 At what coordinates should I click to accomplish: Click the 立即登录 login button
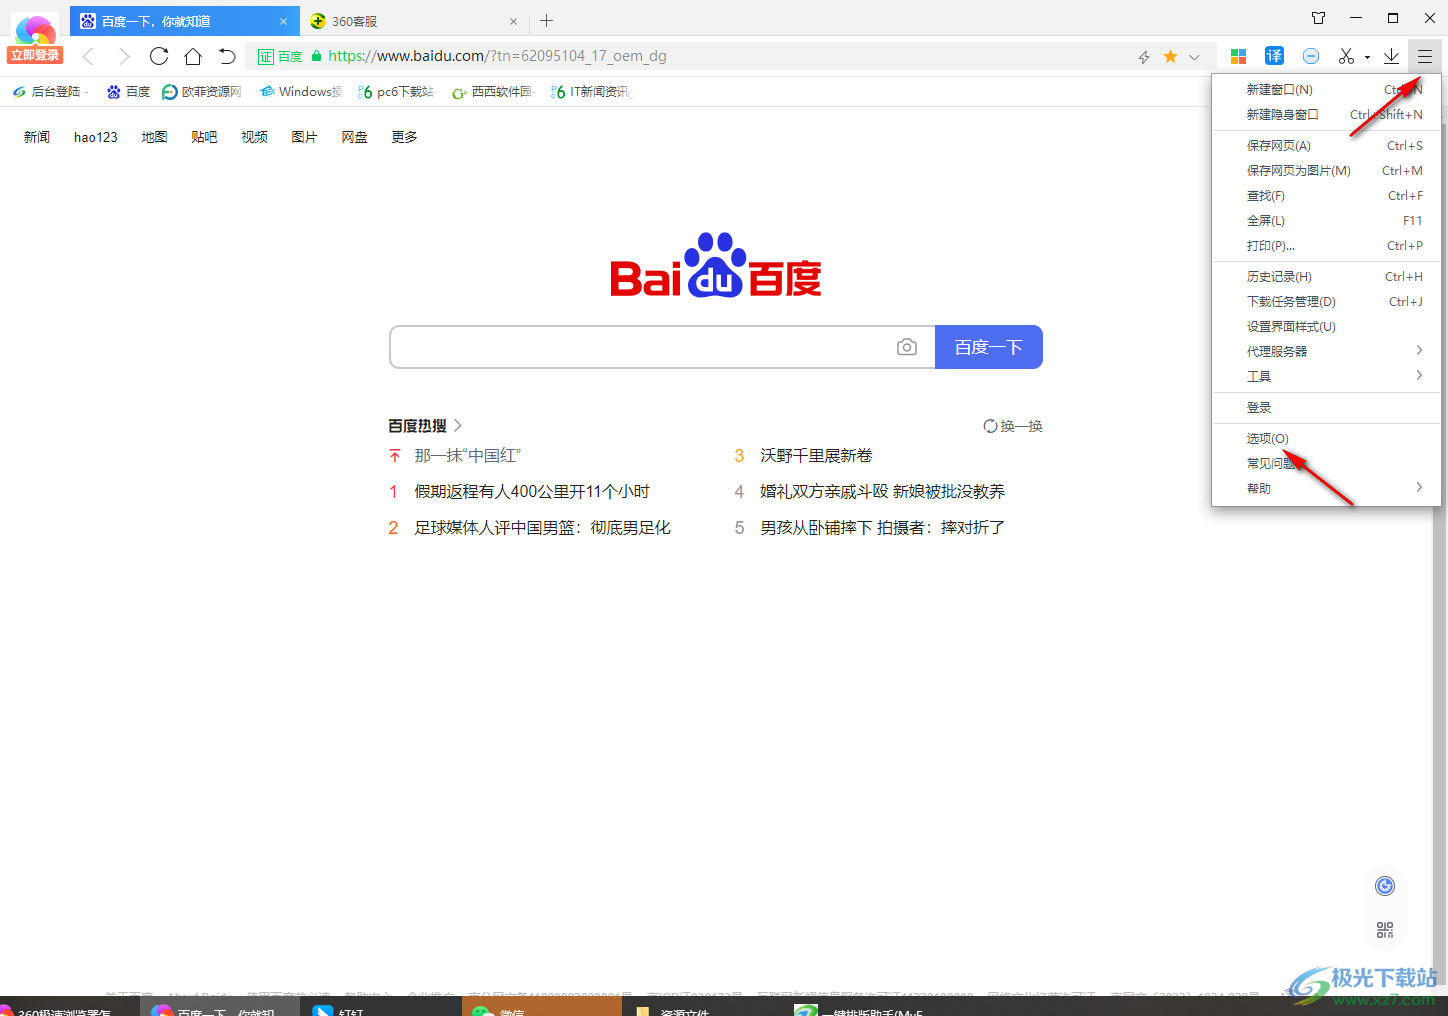pos(35,55)
